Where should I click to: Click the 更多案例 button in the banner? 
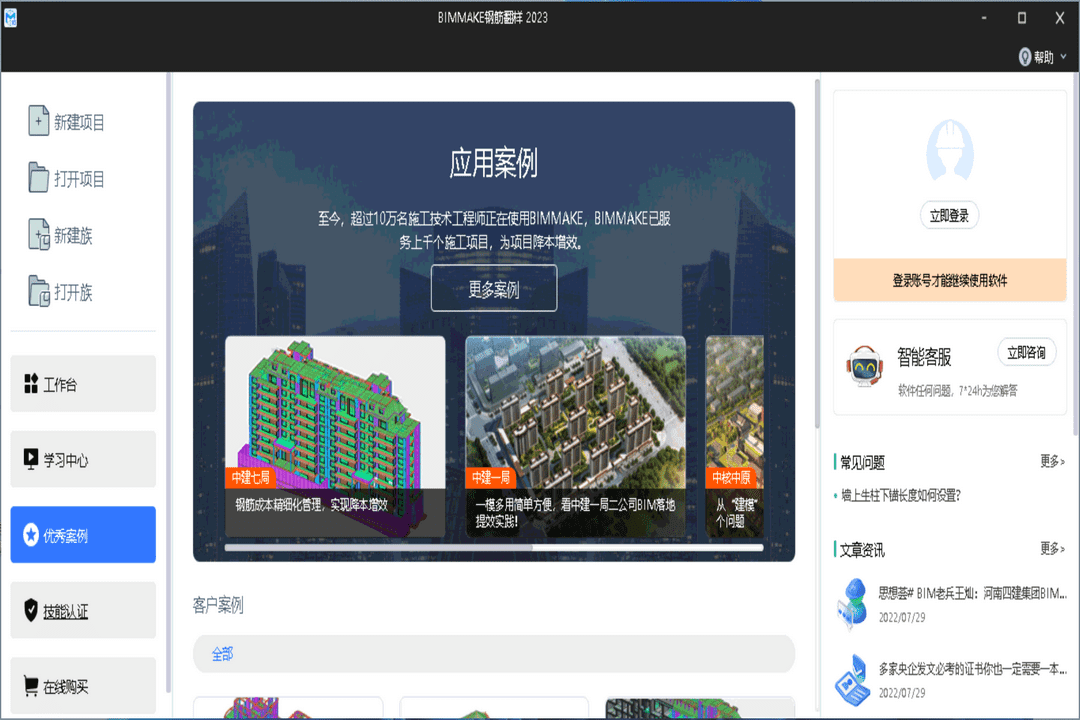coord(493,288)
